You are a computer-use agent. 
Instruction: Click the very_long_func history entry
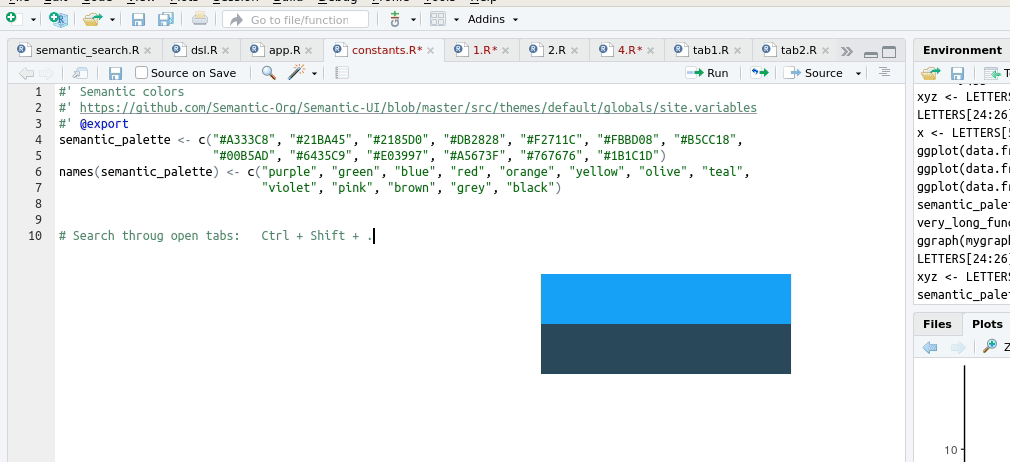[x=964, y=223]
